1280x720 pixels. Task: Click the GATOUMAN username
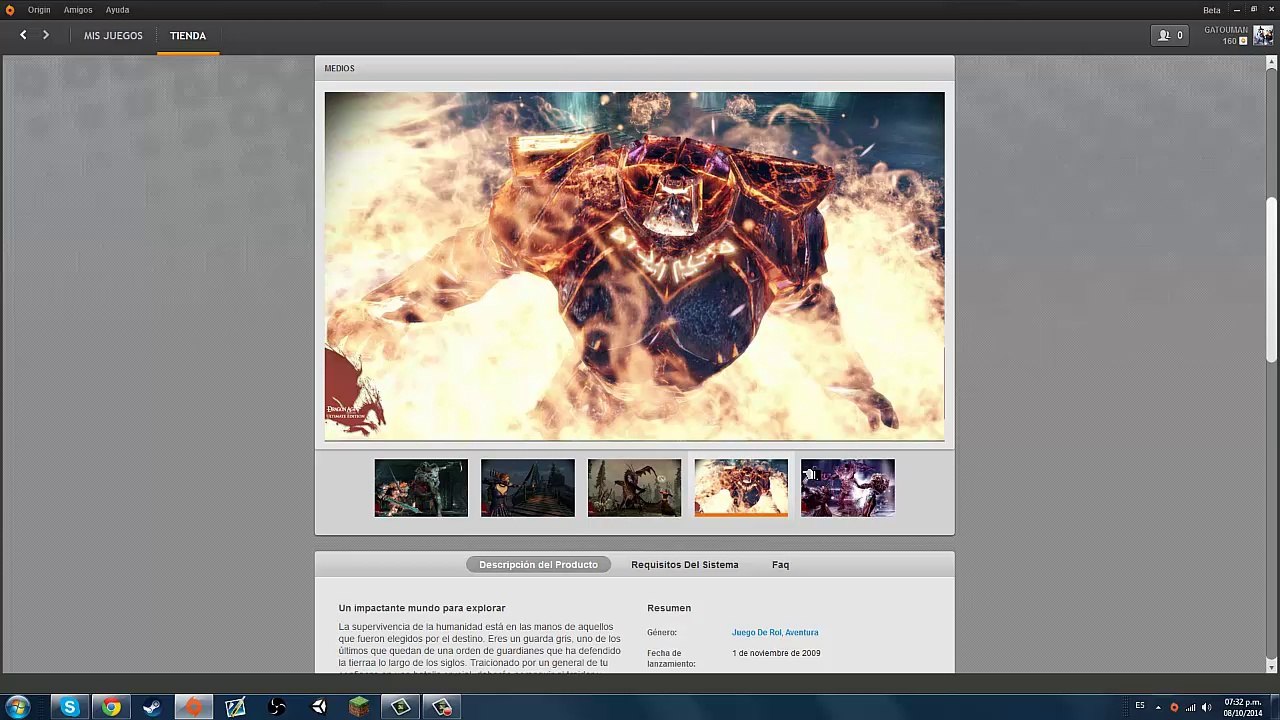pos(1226,30)
